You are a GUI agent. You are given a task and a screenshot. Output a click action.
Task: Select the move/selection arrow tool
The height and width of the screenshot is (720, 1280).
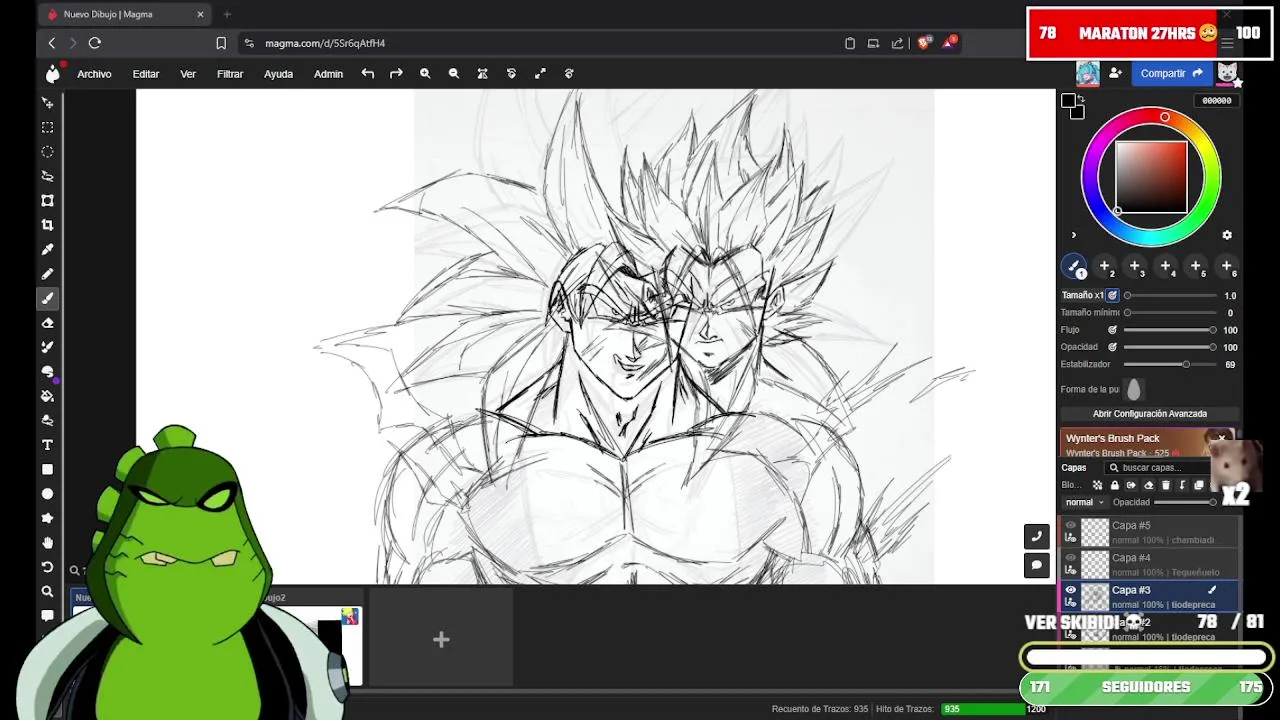(x=47, y=103)
